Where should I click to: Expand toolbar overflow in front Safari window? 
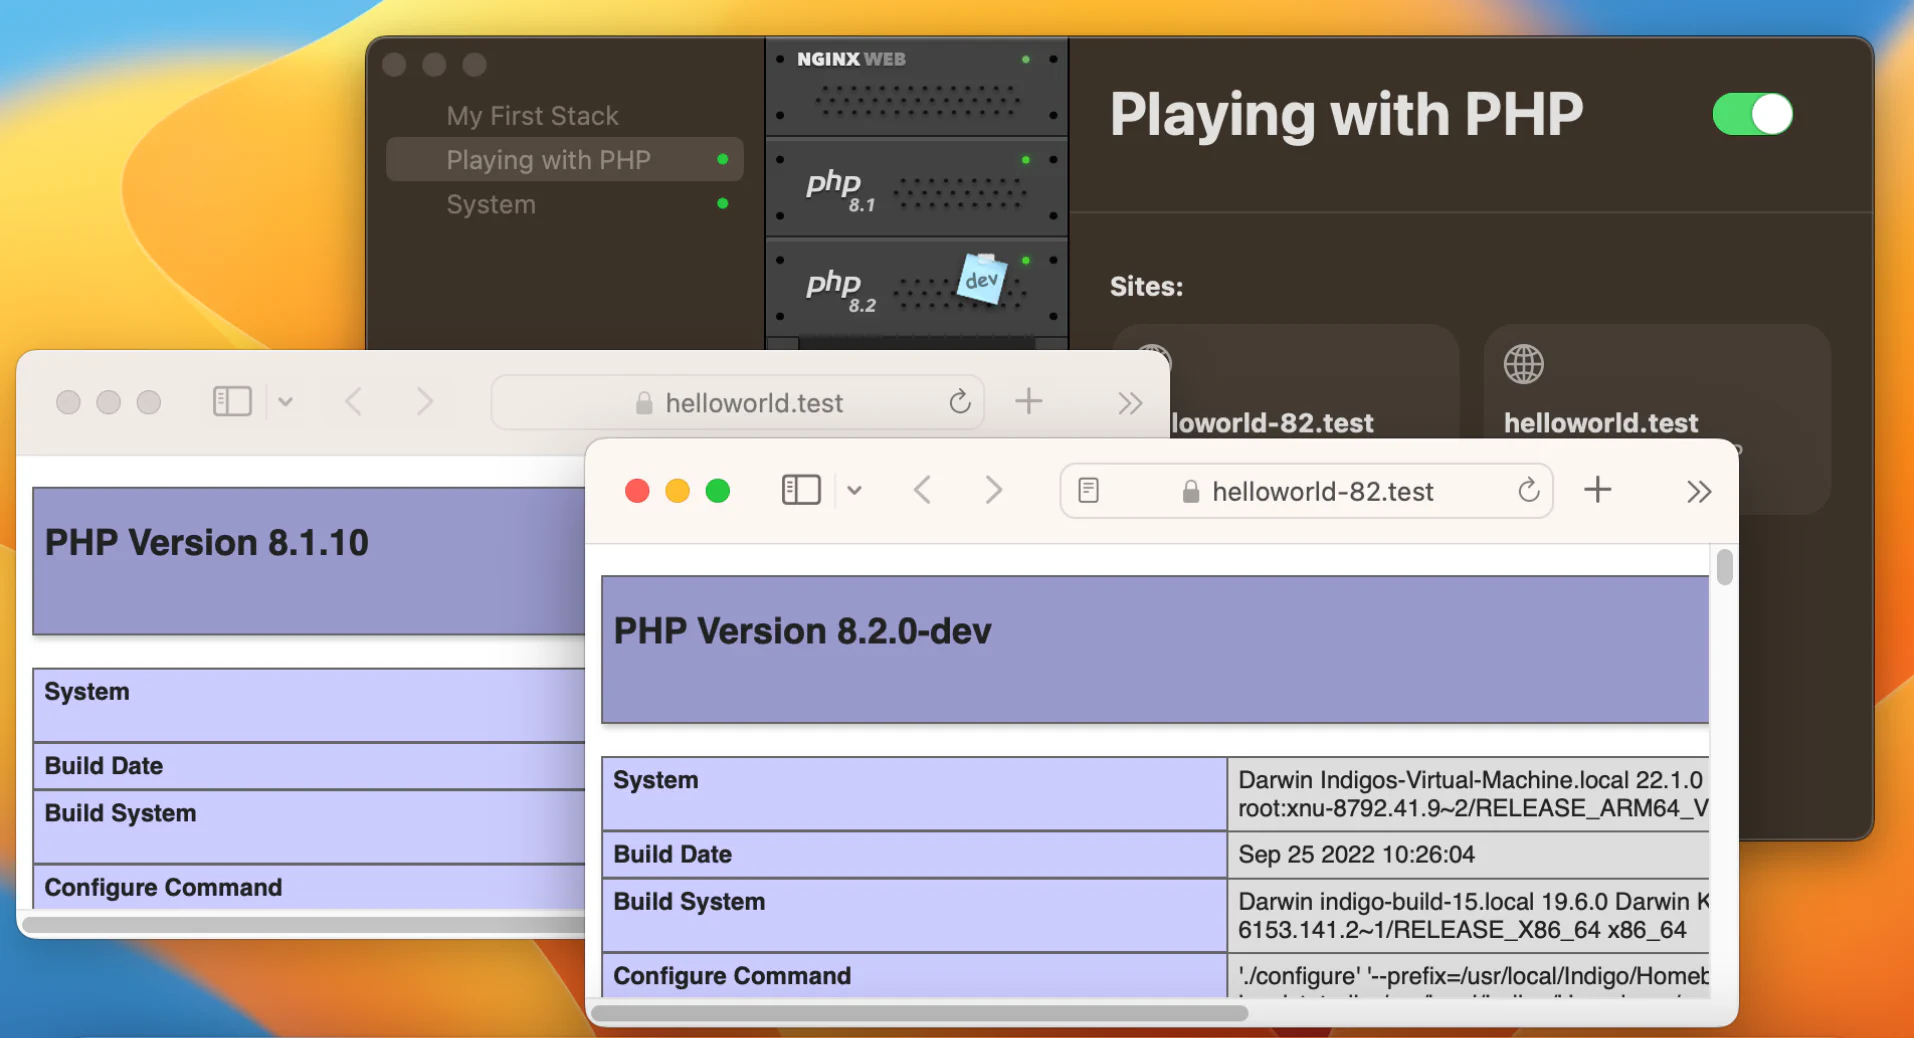point(1698,491)
